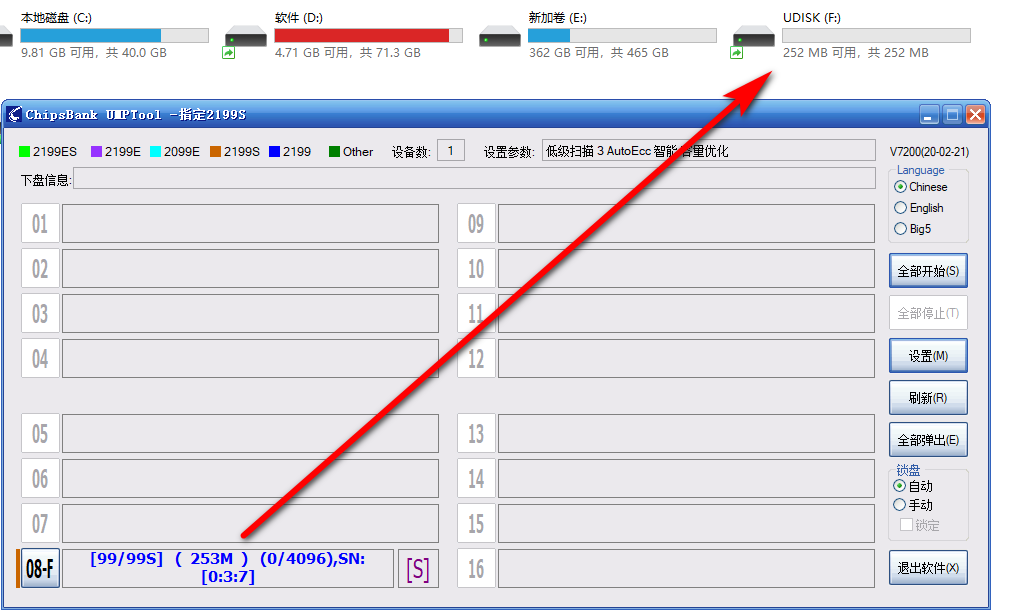The height and width of the screenshot is (614, 1021).
Task: Select port number 04 button
Action: 40,358
